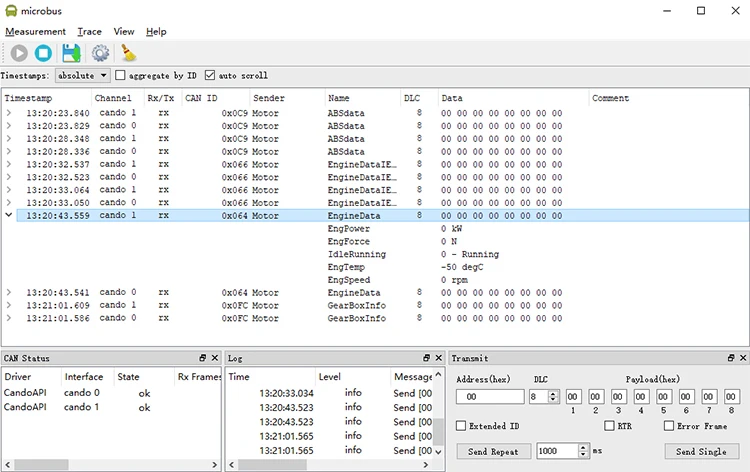Image resolution: width=750 pixels, height=472 pixels.
Task: Open settings via the gear icon
Action: pyautogui.click(x=100, y=53)
